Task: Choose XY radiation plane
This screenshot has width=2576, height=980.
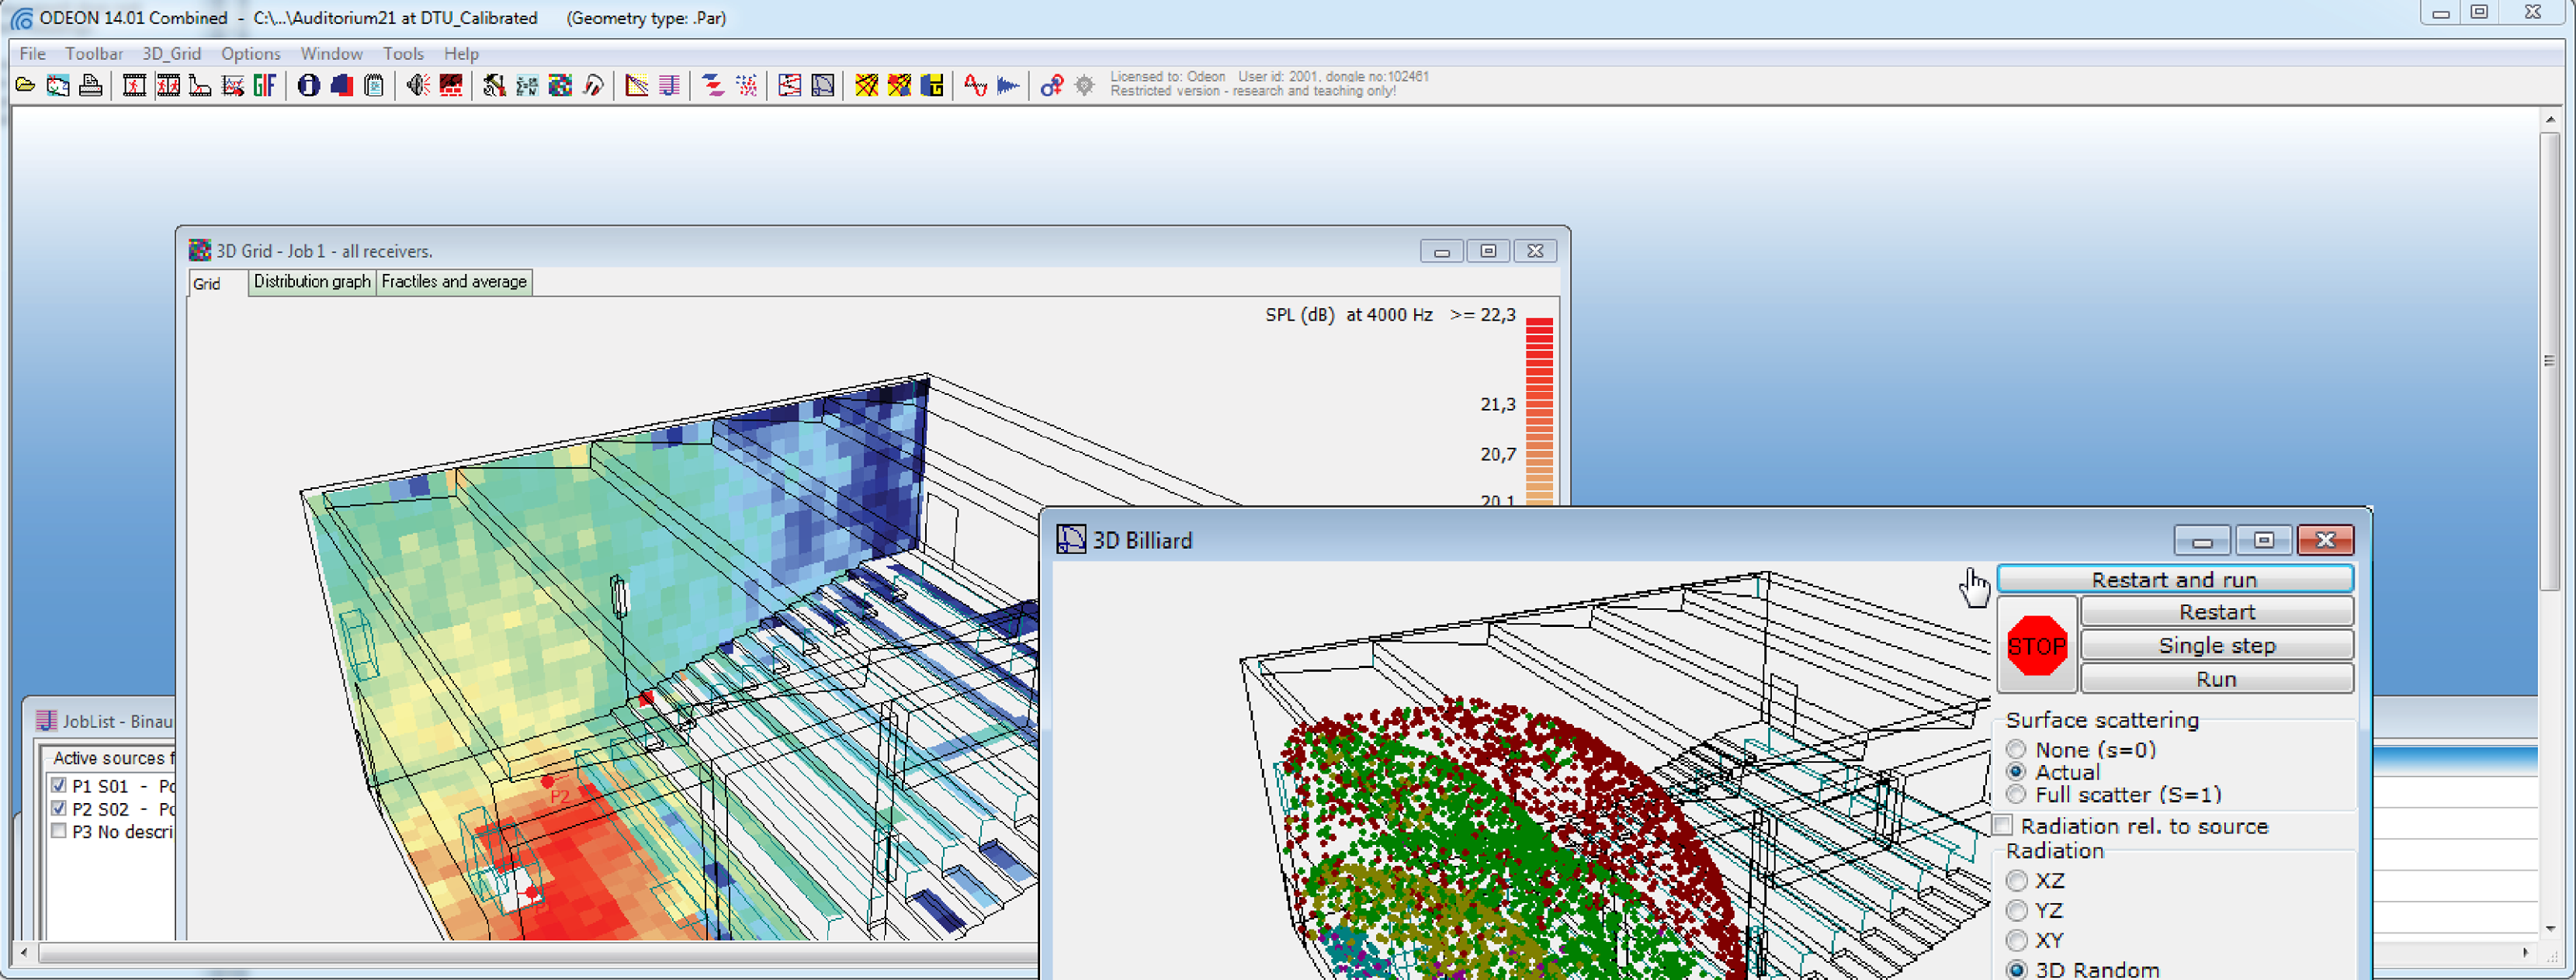Action: tap(2017, 940)
